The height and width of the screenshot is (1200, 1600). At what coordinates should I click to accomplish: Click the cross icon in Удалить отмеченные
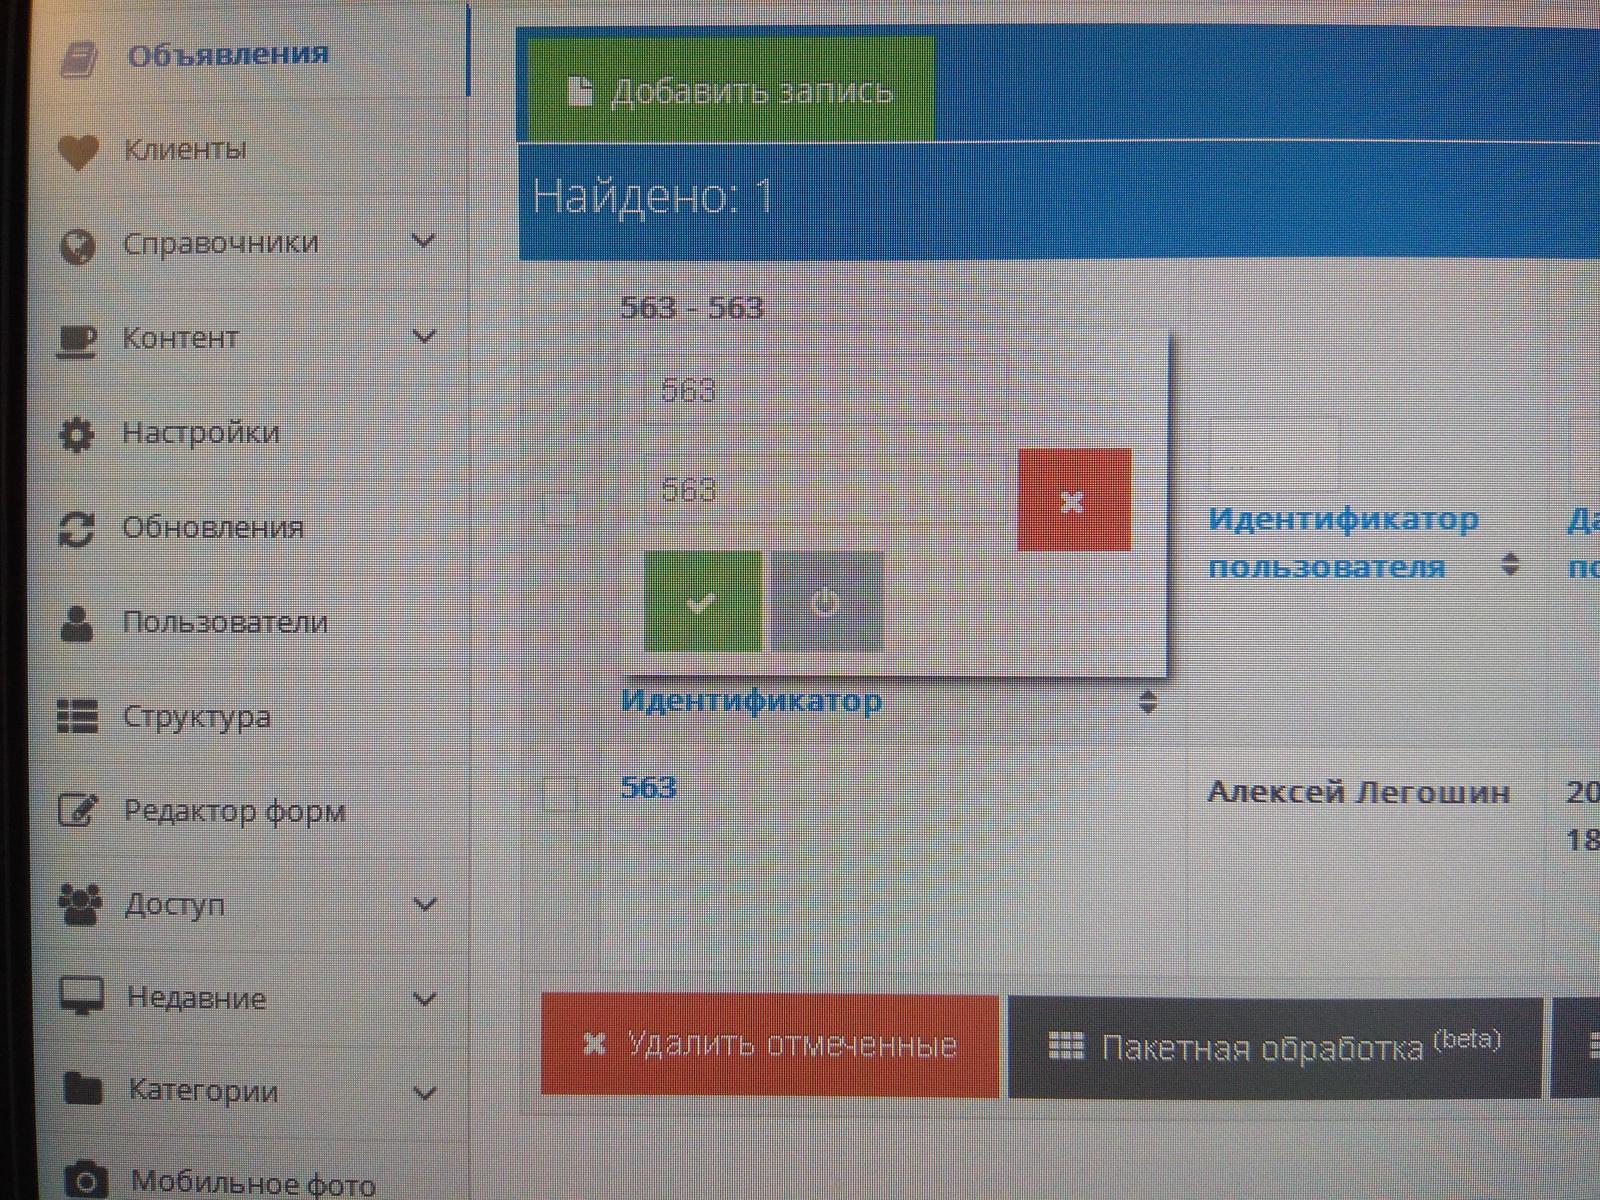[595, 1044]
